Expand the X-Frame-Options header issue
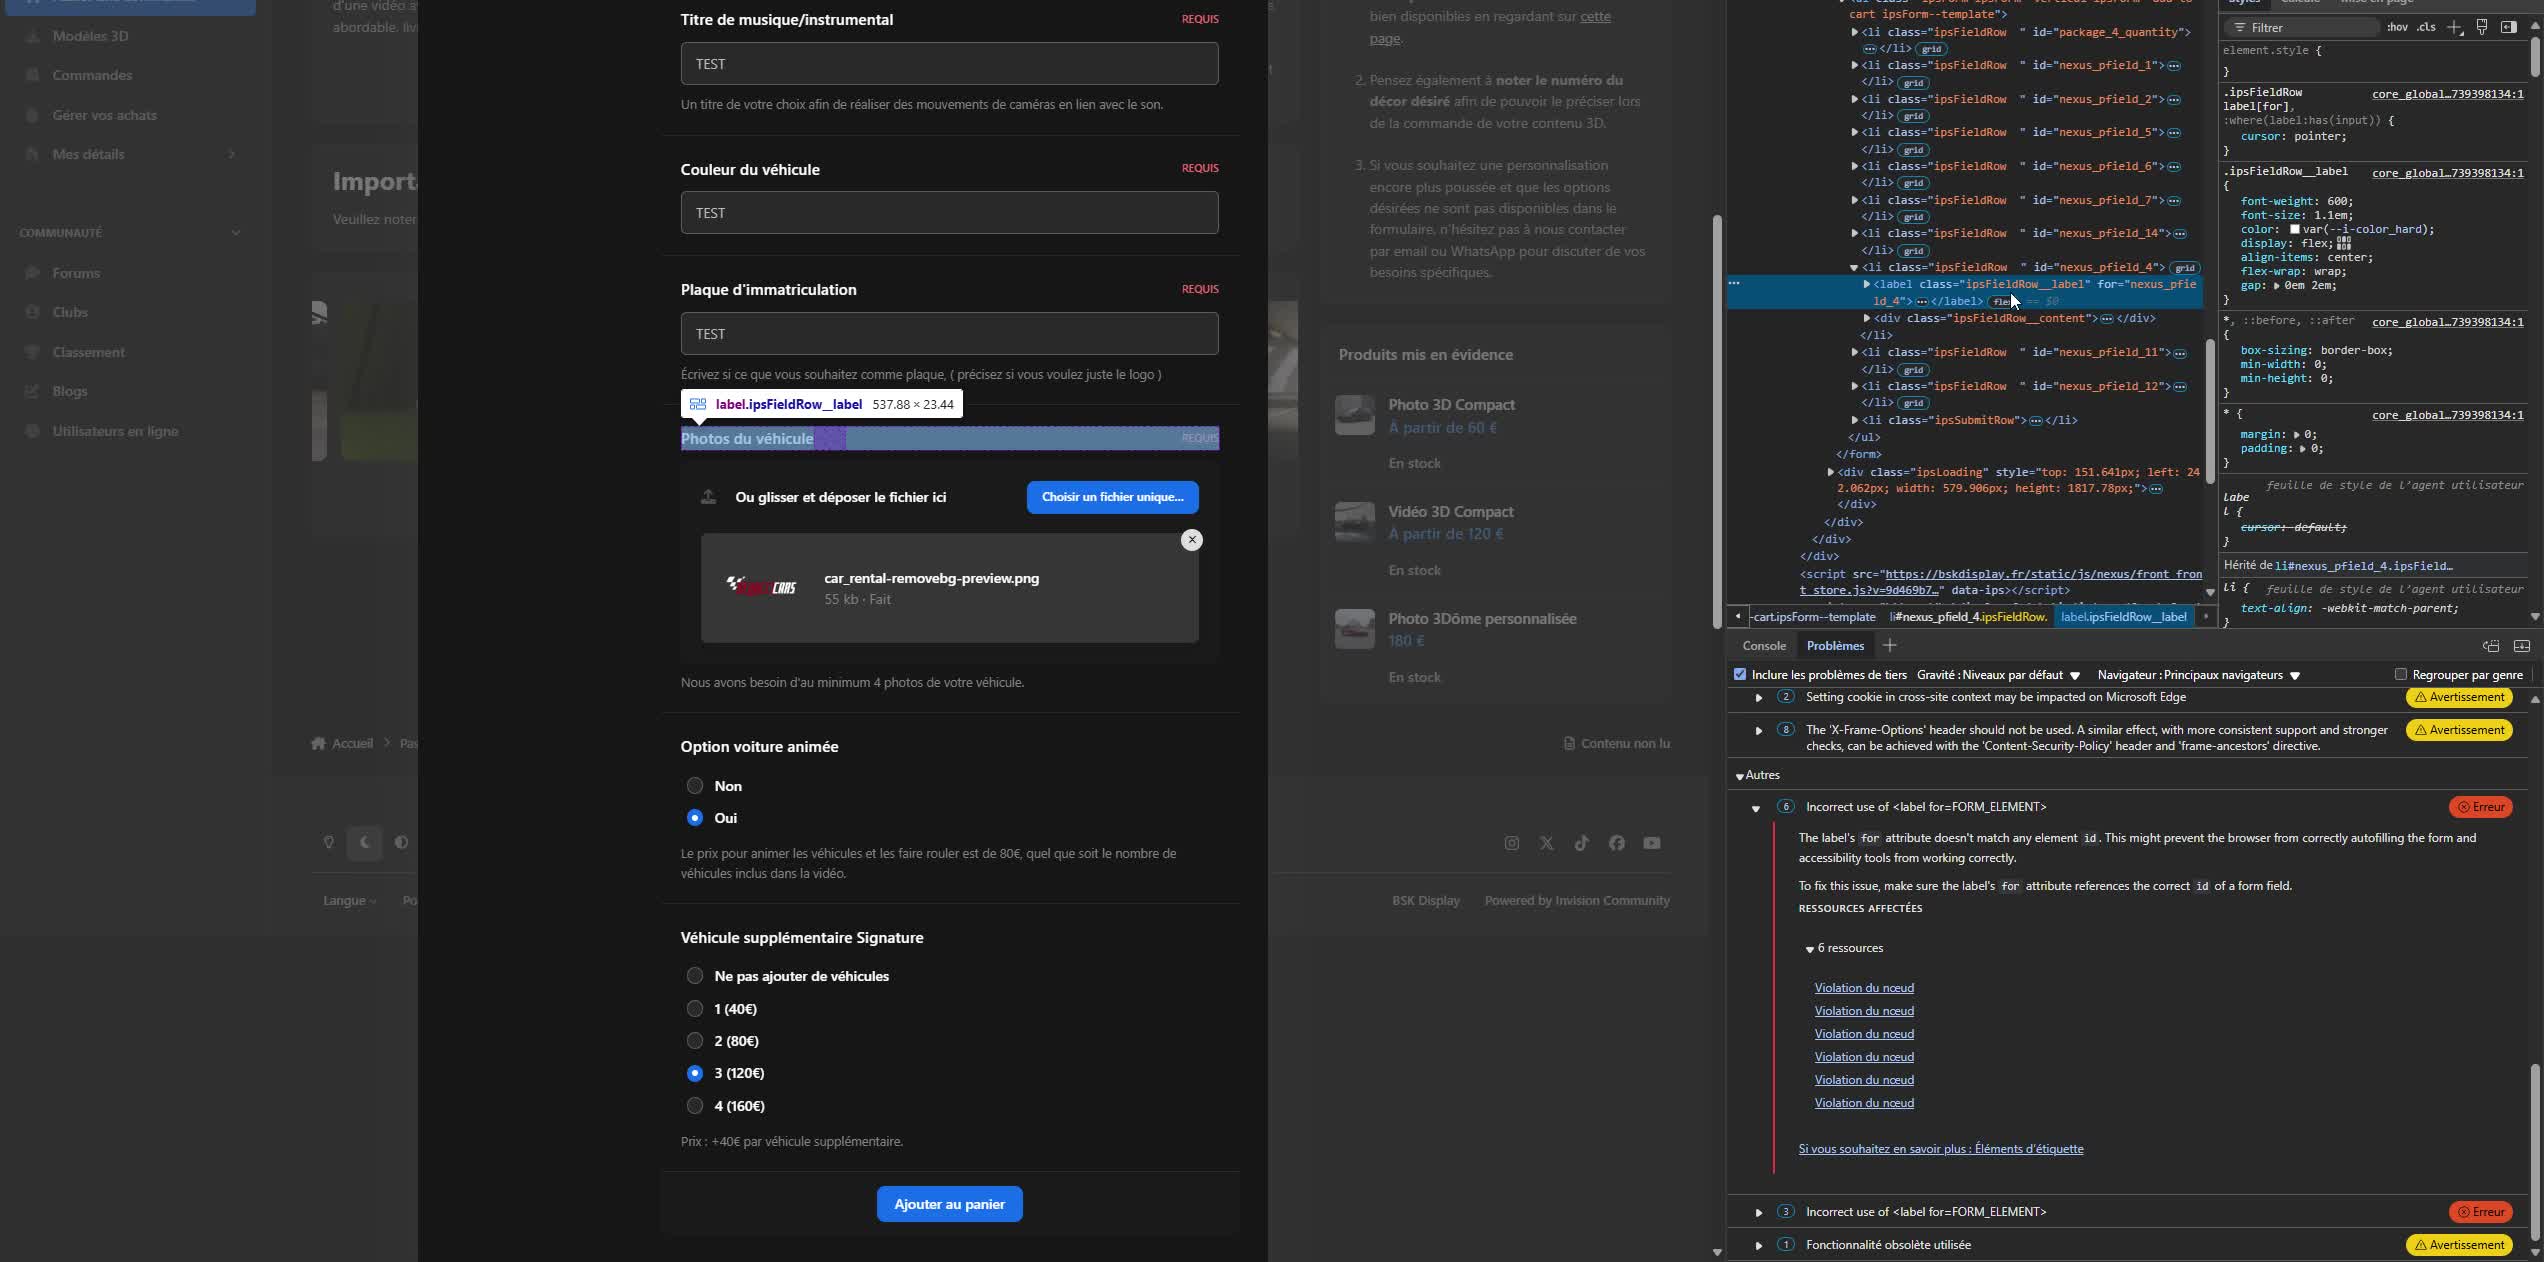The height and width of the screenshot is (1262, 2544). click(x=1759, y=730)
